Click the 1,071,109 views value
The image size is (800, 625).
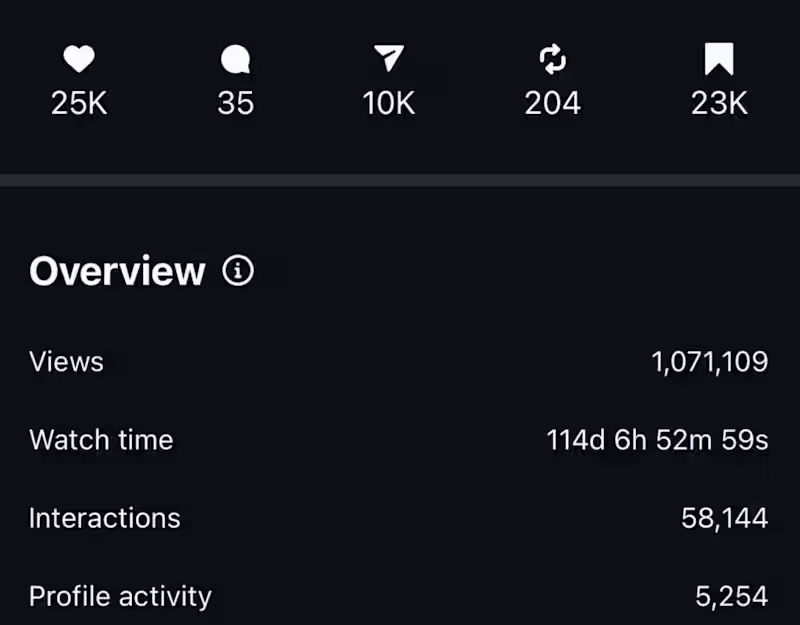(x=709, y=361)
